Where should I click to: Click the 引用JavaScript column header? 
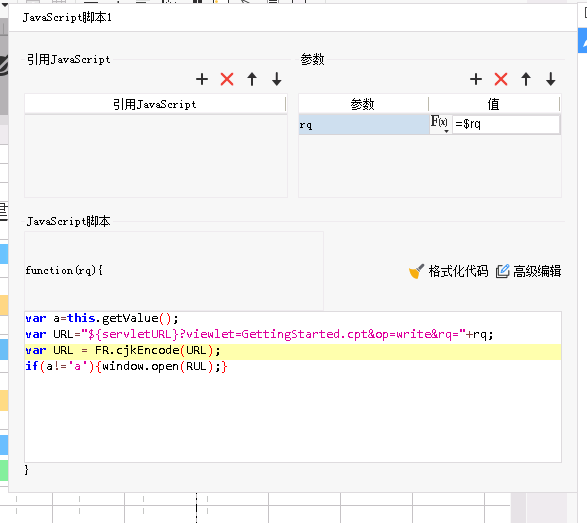pos(155,104)
